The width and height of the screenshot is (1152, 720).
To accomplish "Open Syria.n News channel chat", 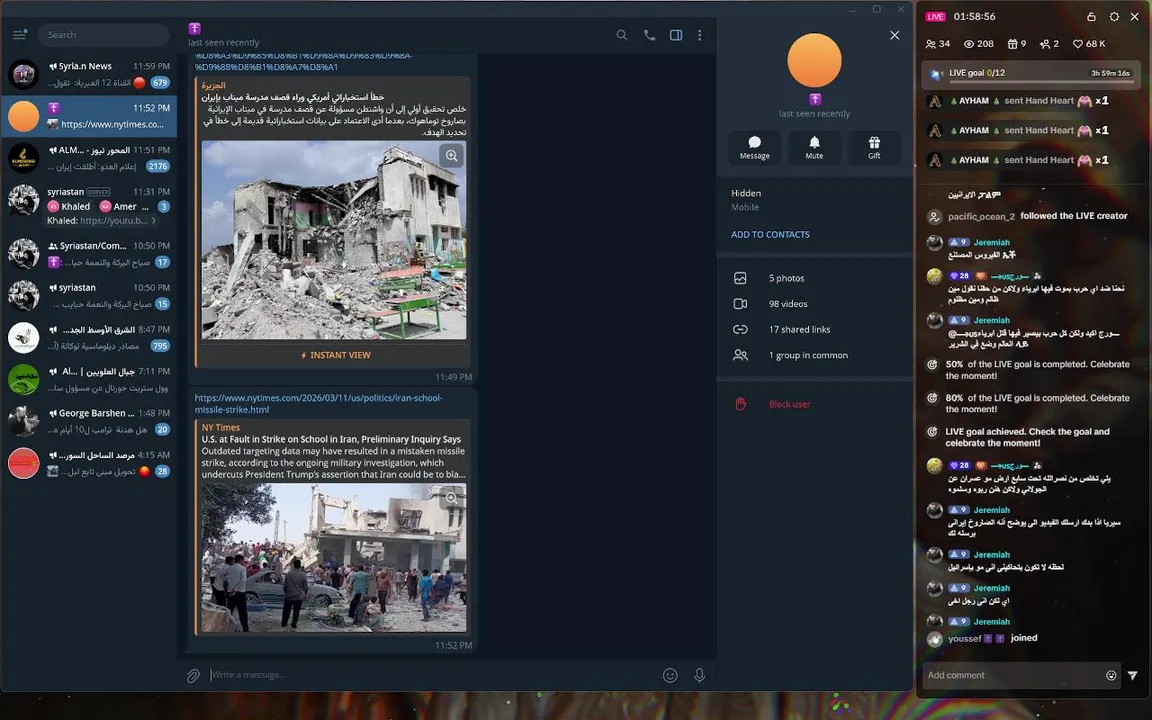I will tap(89, 74).
